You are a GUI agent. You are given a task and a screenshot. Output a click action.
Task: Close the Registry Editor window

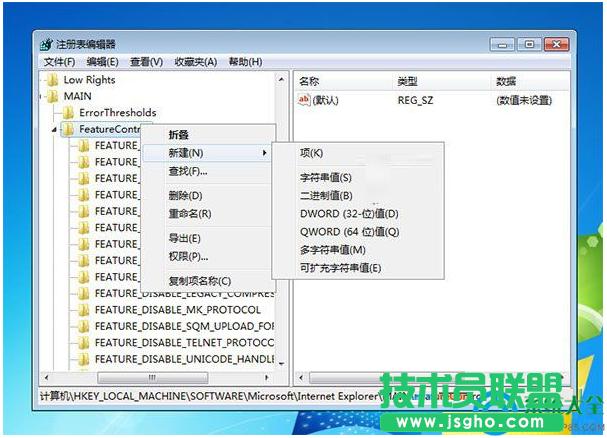[x=556, y=45]
